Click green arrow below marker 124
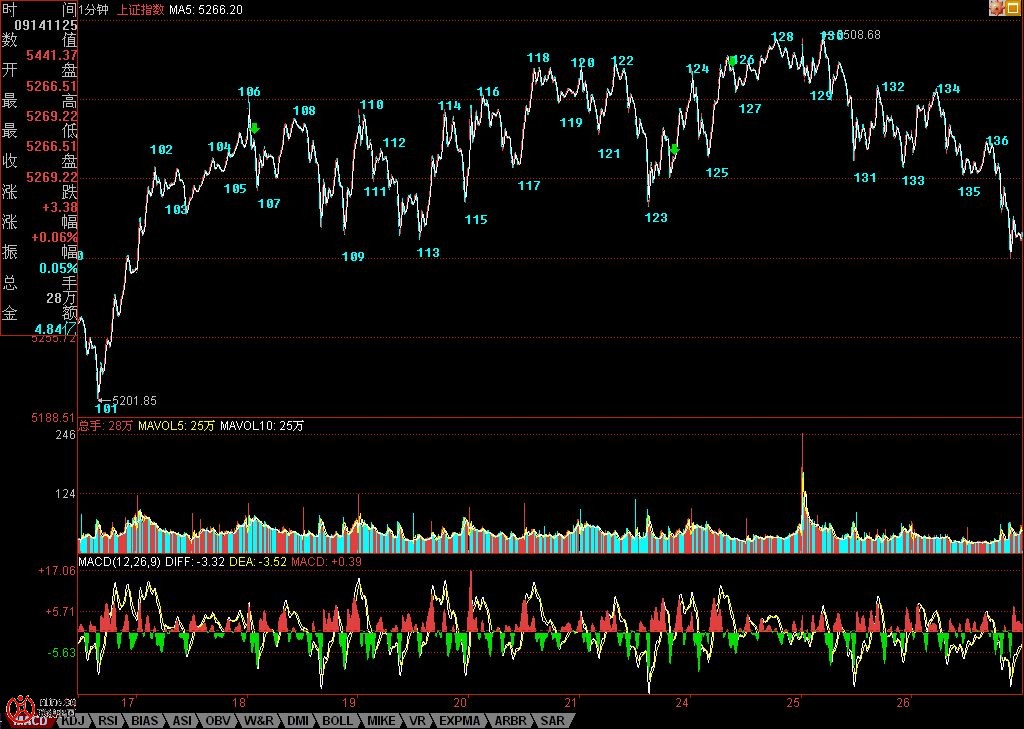Image resolution: width=1024 pixels, height=729 pixels. coord(675,150)
